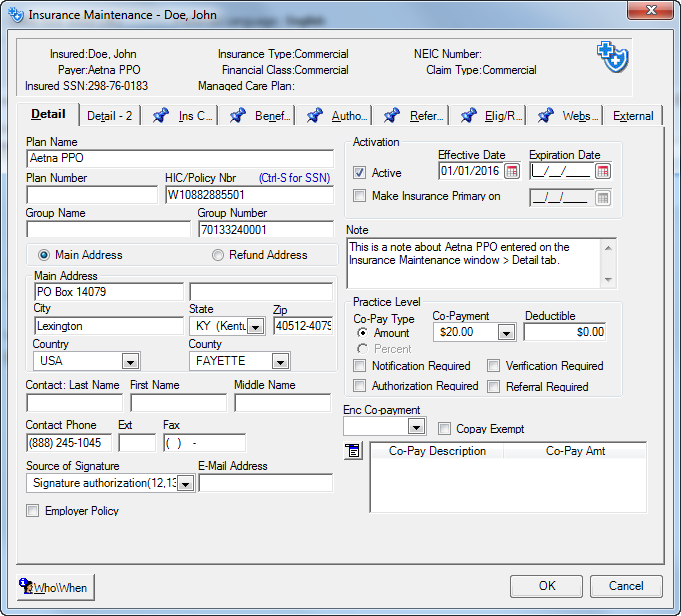Check the Employer Policy box
The image size is (681, 616).
coord(33,511)
